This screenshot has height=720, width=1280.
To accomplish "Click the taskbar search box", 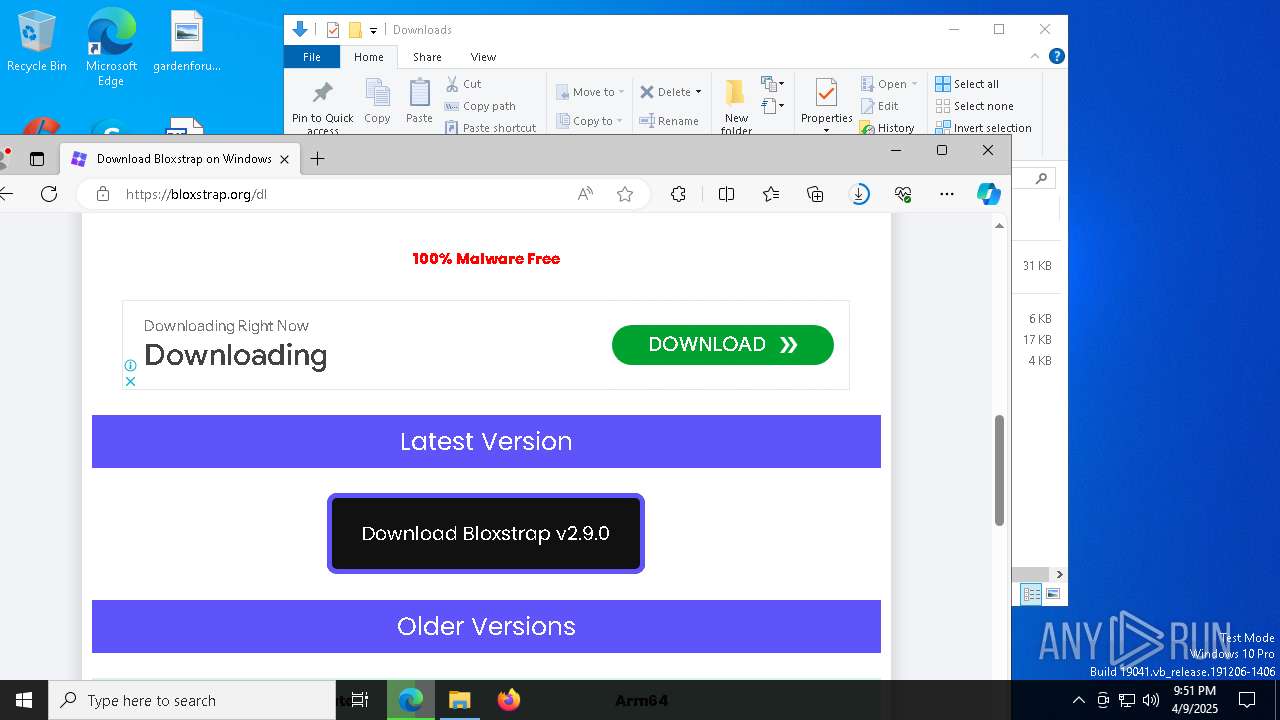I will pos(192,700).
